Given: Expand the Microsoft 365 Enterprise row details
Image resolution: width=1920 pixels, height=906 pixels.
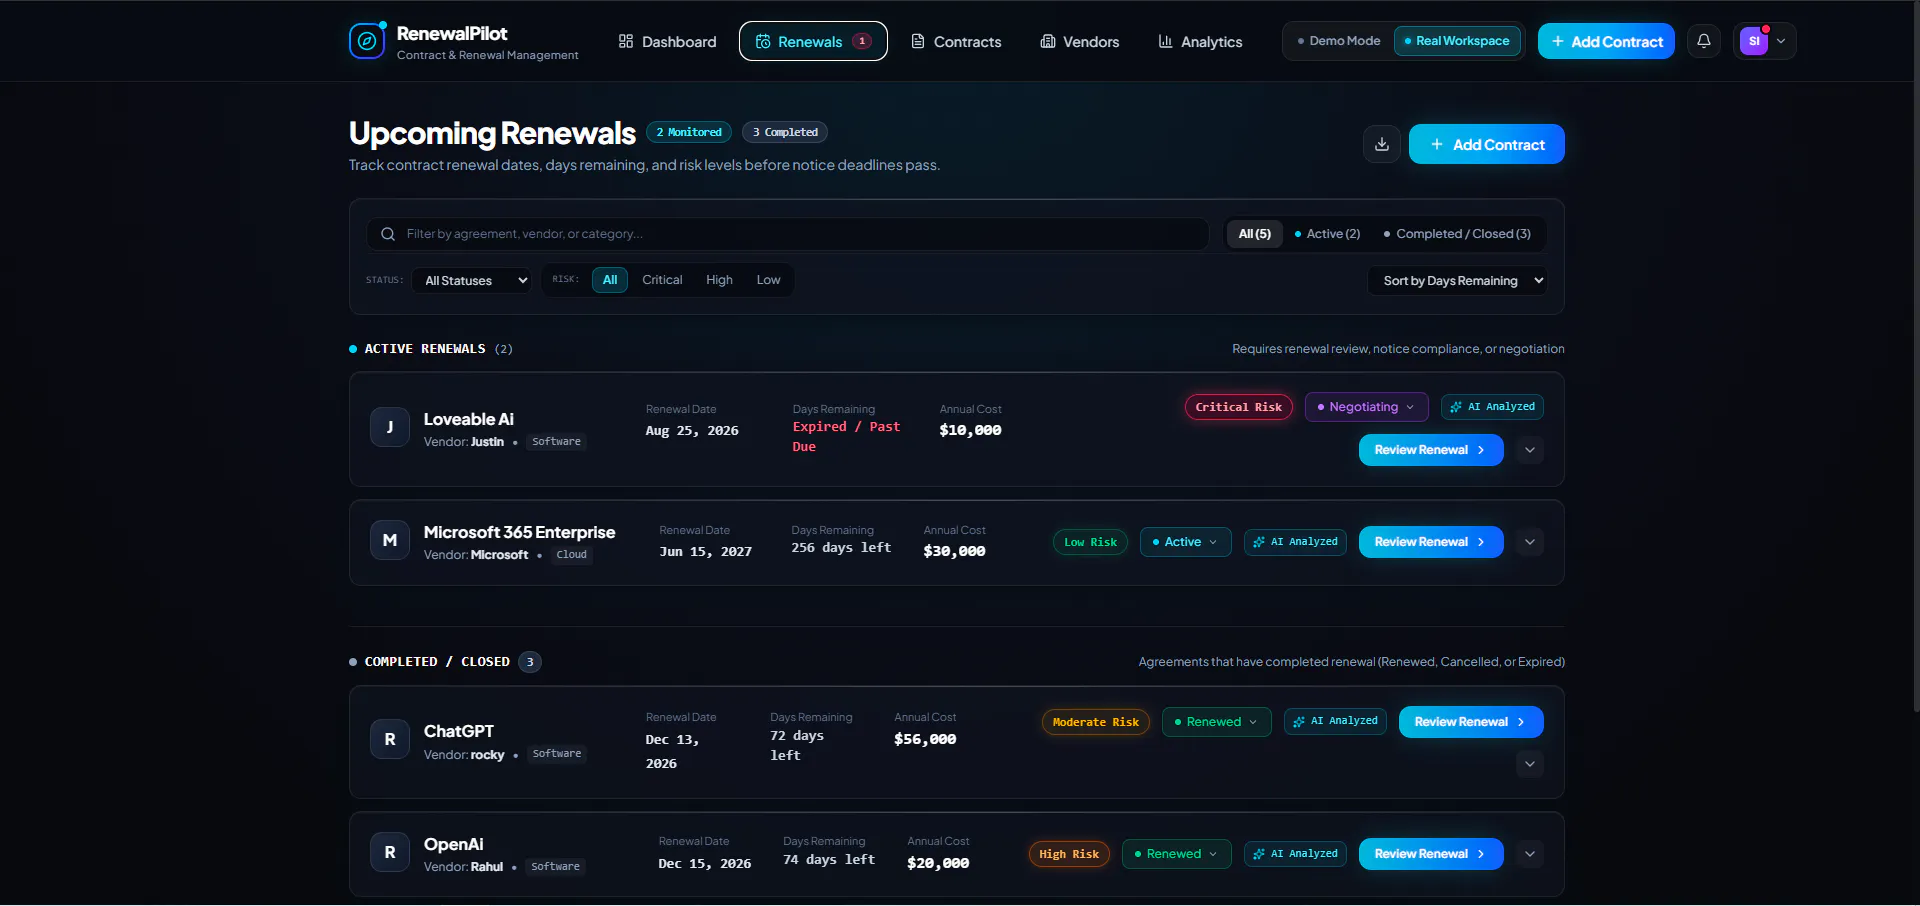Looking at the screenshot, I should tap(1530, 542).
